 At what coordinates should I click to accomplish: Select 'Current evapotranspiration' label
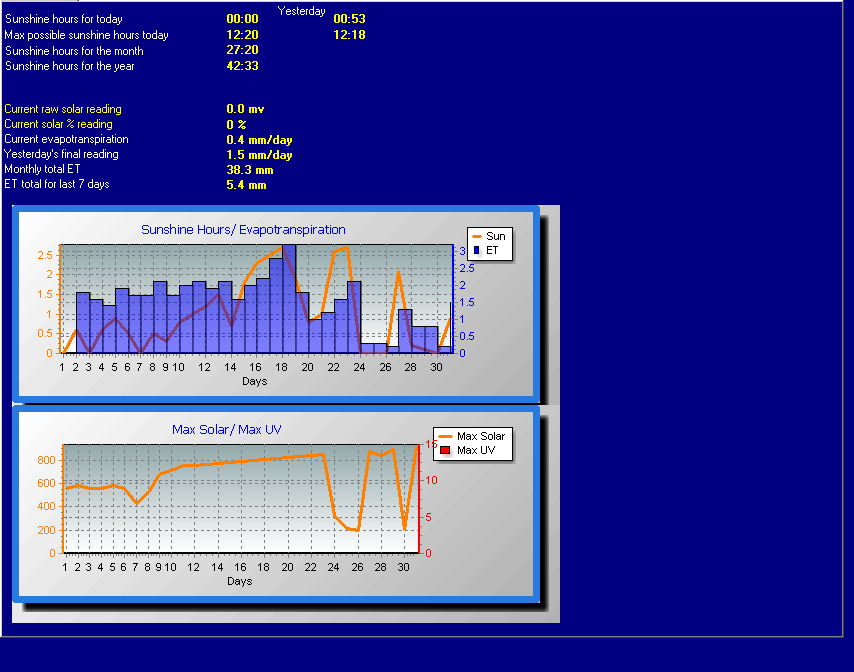[x=66, y=139]
